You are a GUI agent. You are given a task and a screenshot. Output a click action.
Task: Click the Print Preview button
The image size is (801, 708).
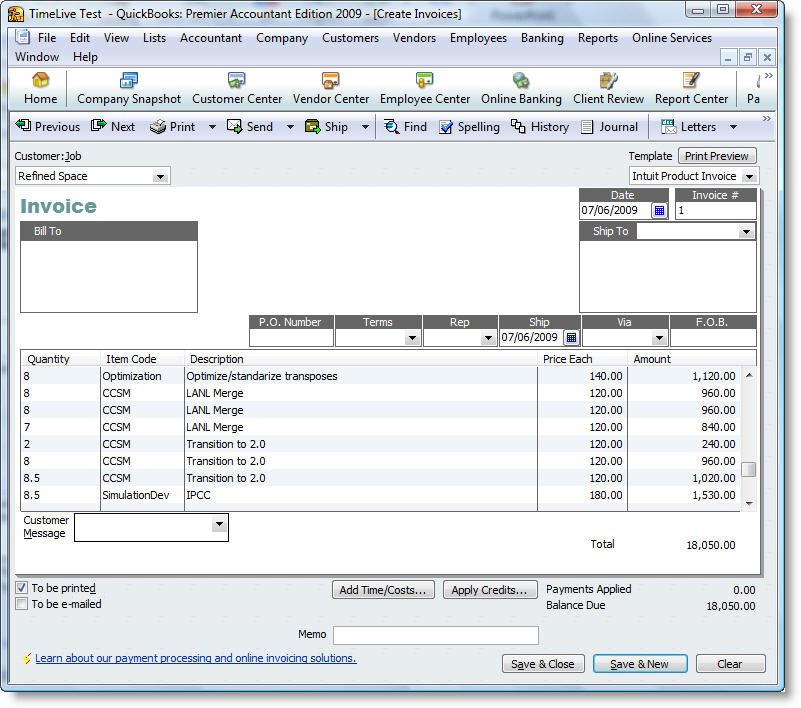[x=717, y=156]
